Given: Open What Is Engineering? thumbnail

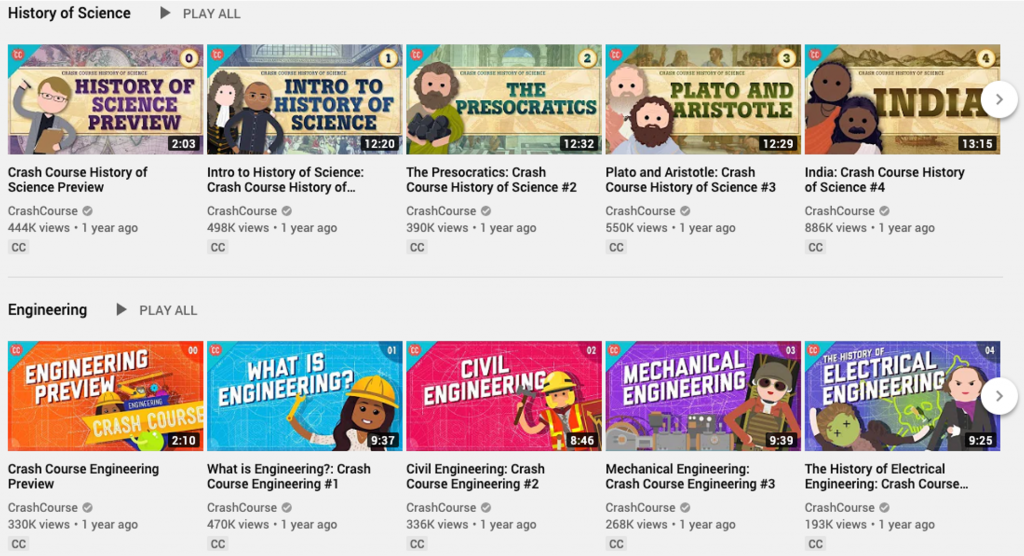Looking at the screenshot, I should [x=305, y=396].
